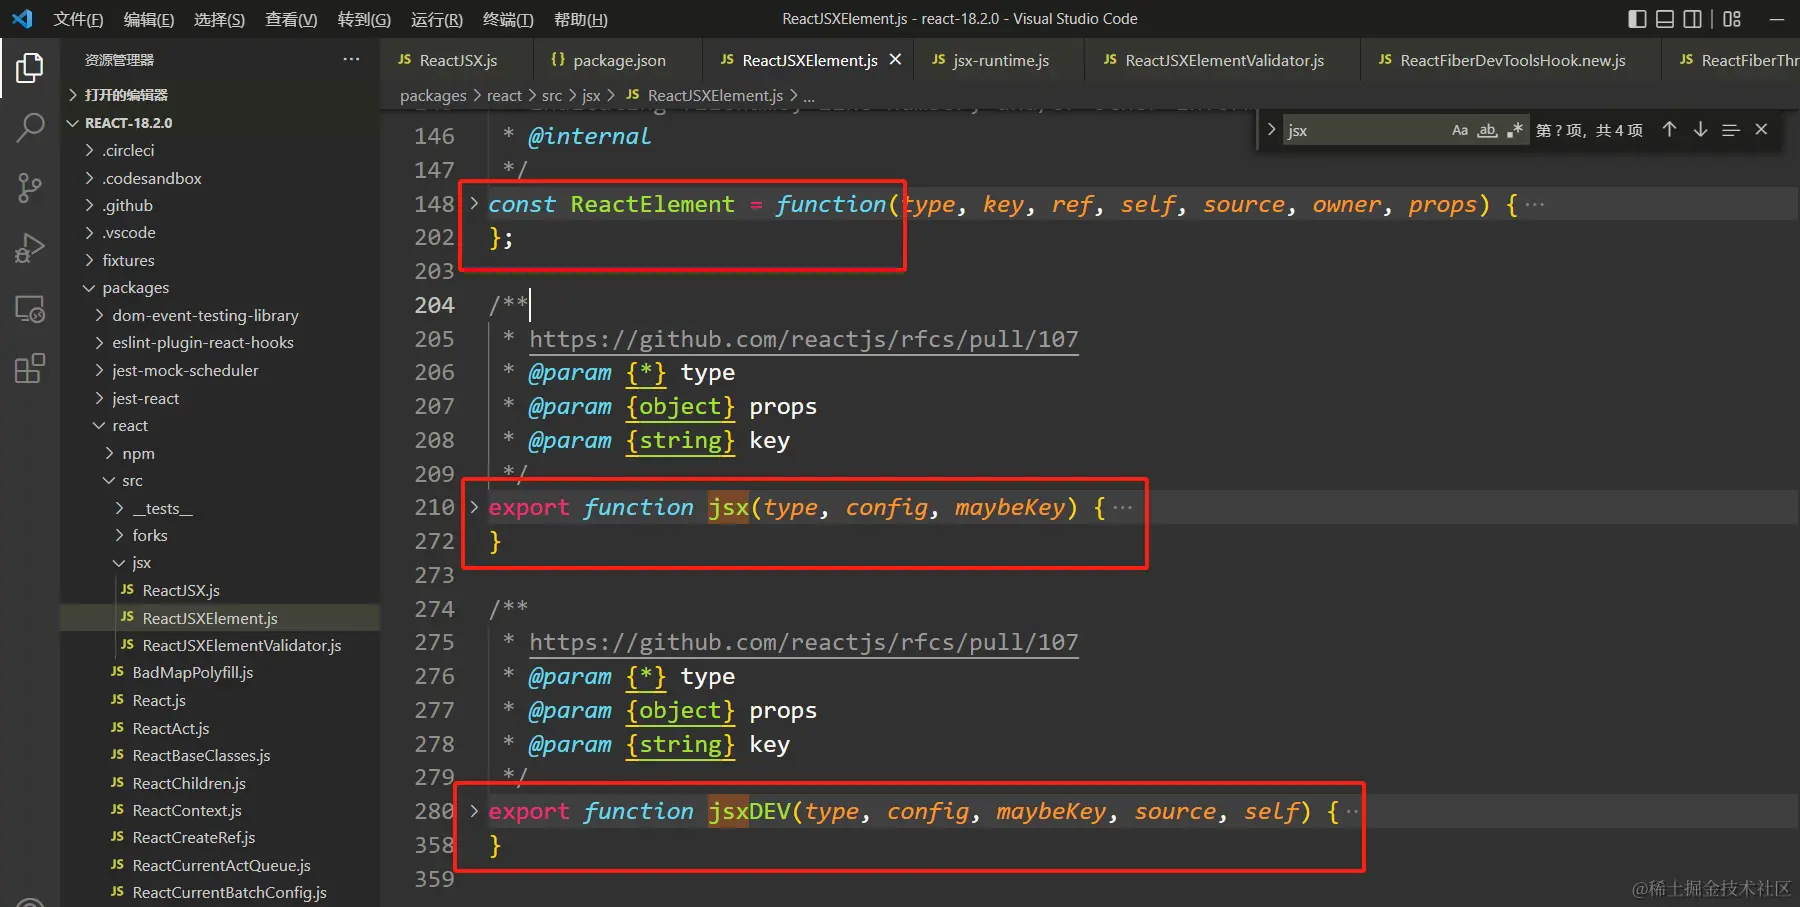Go to next match in find widget

coord(1700,130)
